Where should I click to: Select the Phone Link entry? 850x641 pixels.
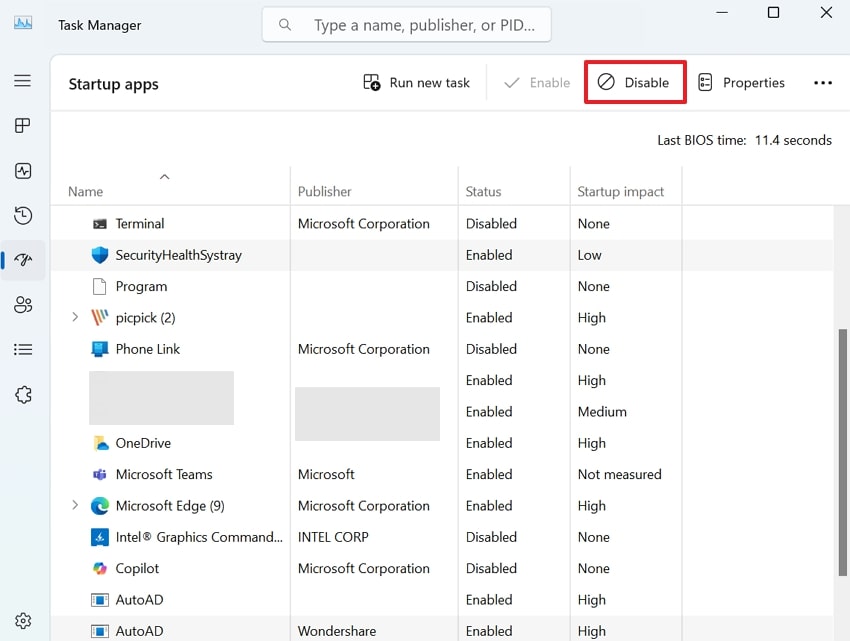point(147,349)
